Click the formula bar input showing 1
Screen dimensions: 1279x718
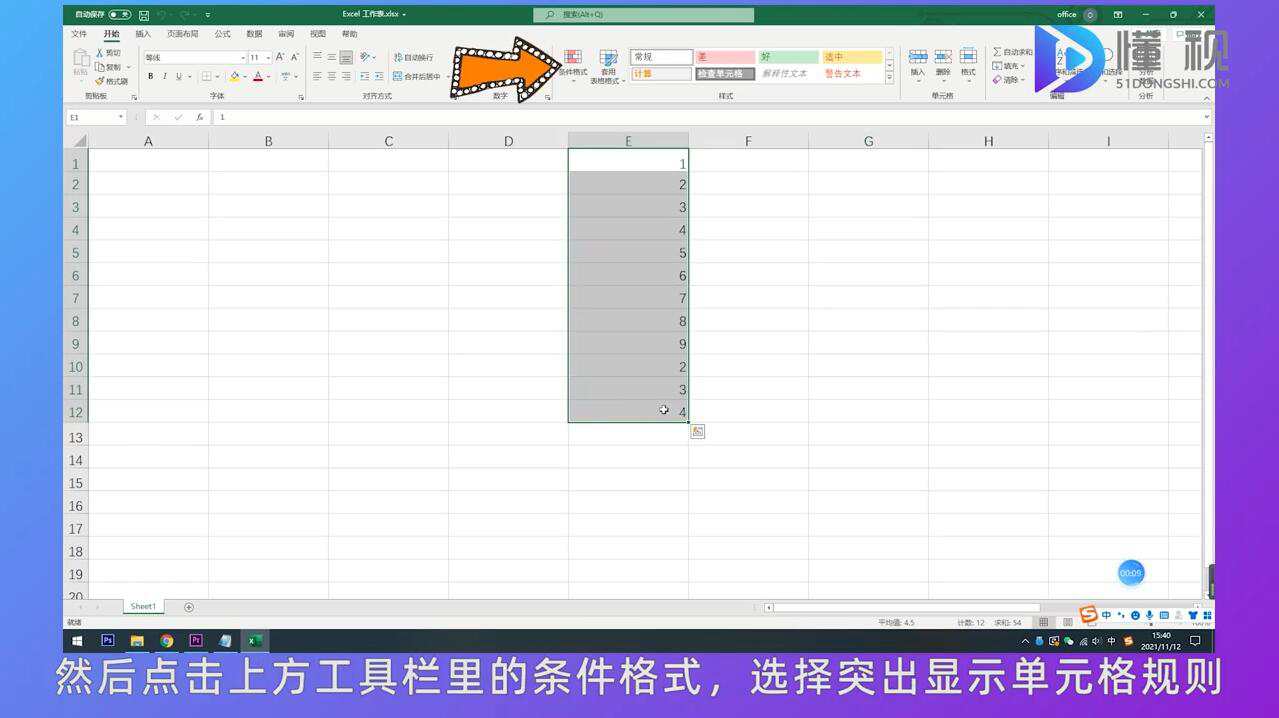point(705,117)
